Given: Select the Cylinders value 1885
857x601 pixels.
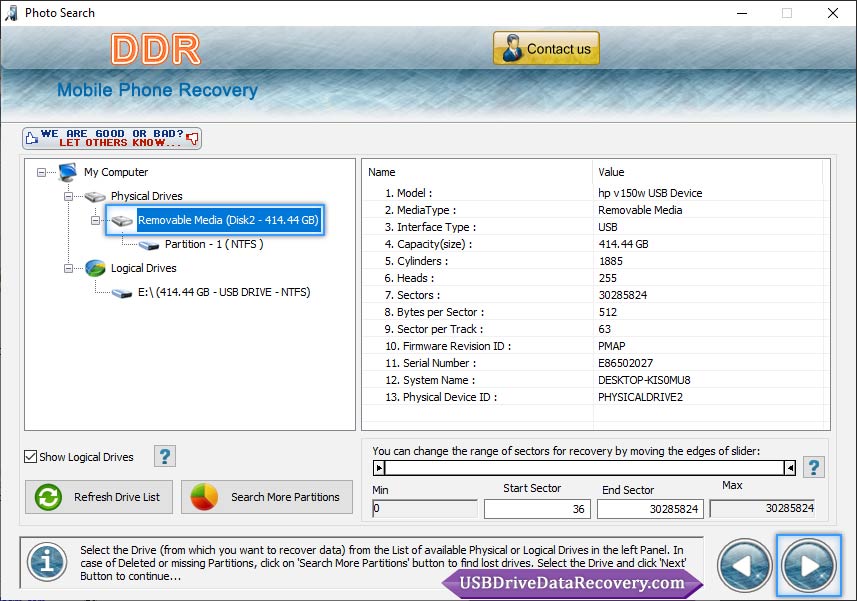Looking at the screenshot, I should (611, 261).
